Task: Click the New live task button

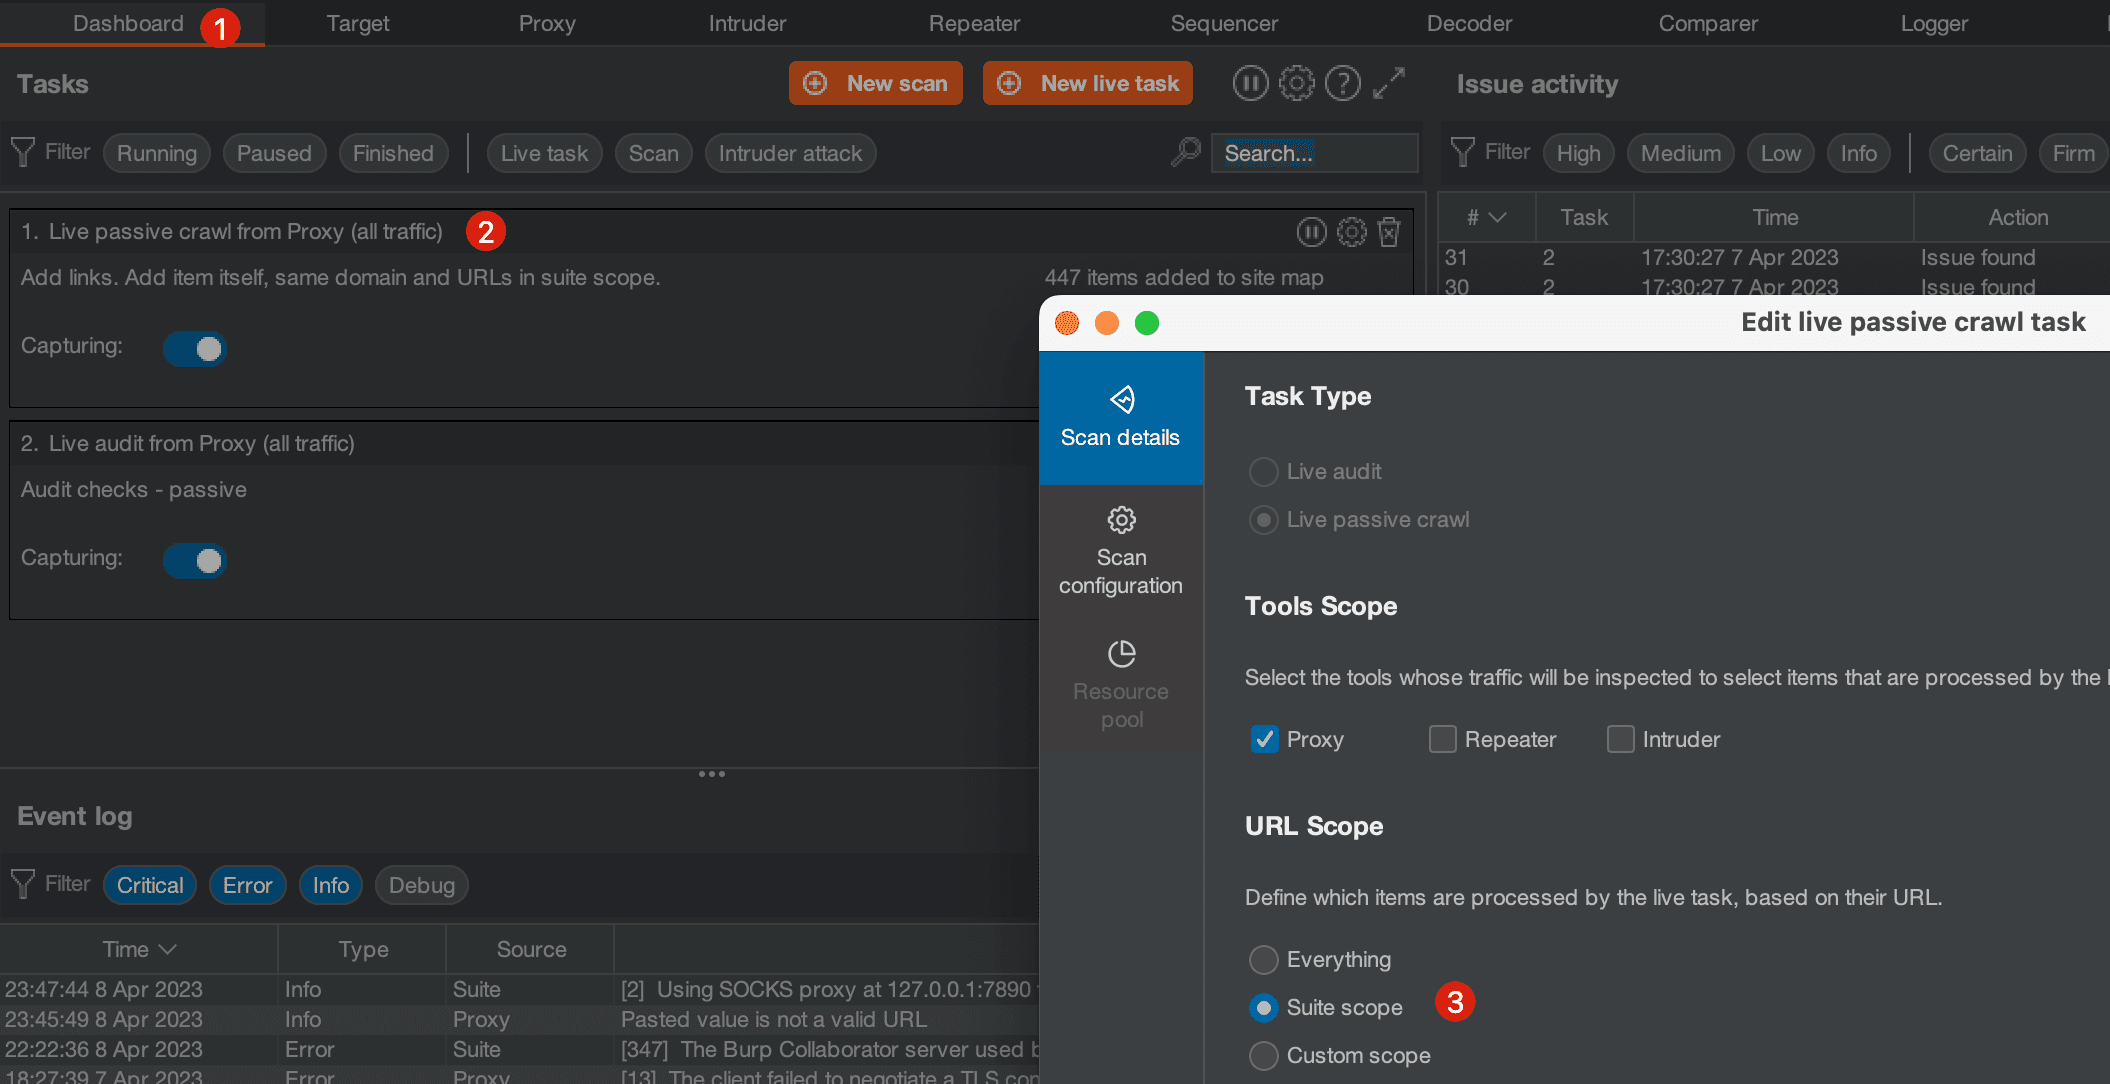Action: [x=1090, y=84]
